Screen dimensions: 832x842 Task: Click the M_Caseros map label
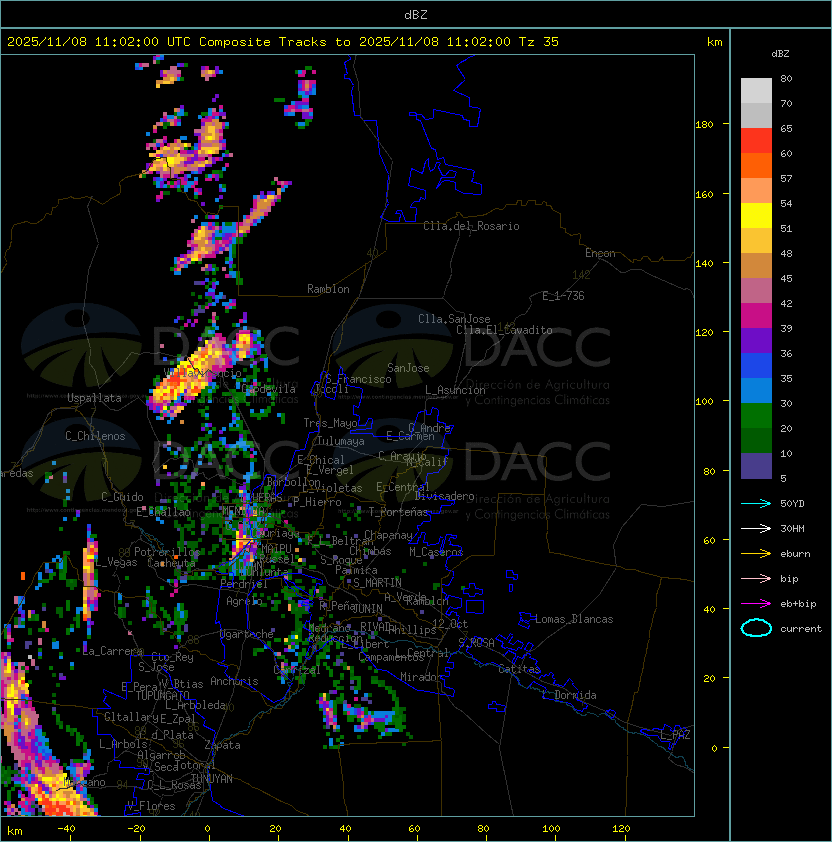pos(436,551)
